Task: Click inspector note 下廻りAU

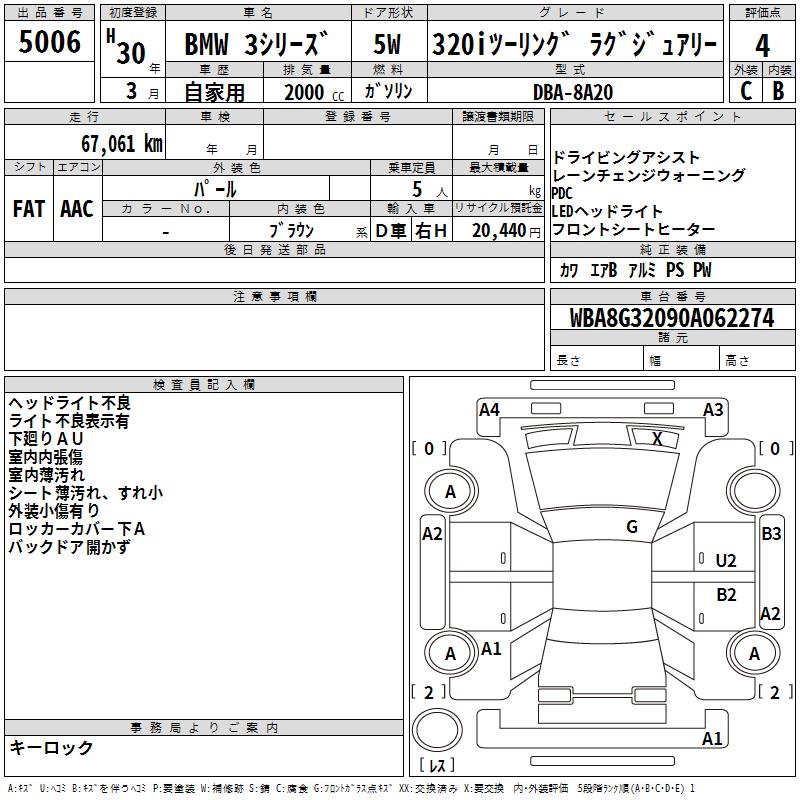Action: (46, 439)
